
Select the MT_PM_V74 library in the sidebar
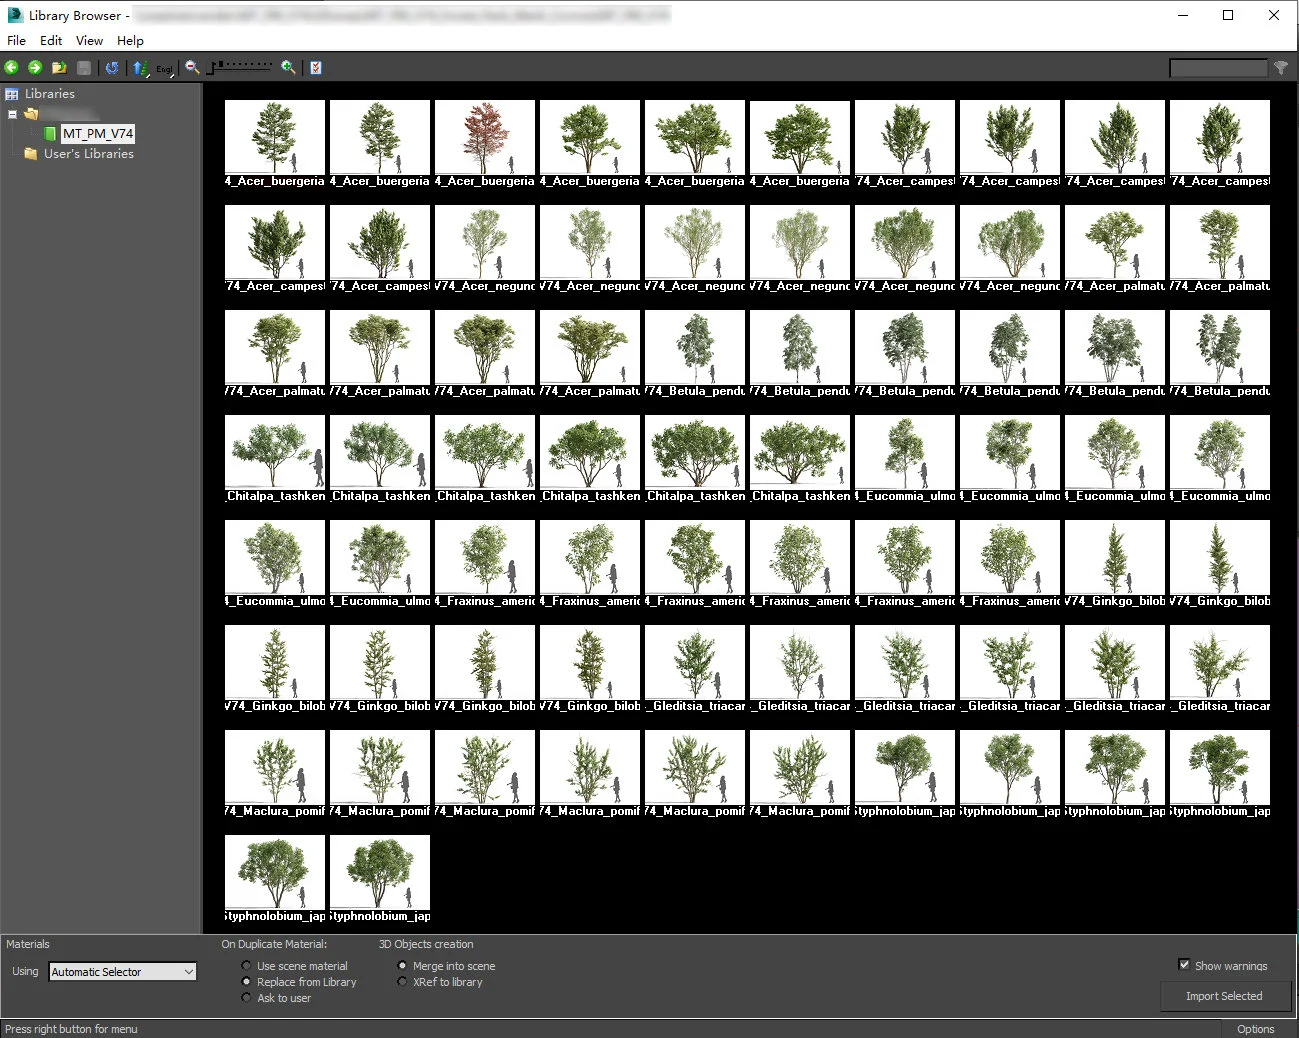(98, 133)
